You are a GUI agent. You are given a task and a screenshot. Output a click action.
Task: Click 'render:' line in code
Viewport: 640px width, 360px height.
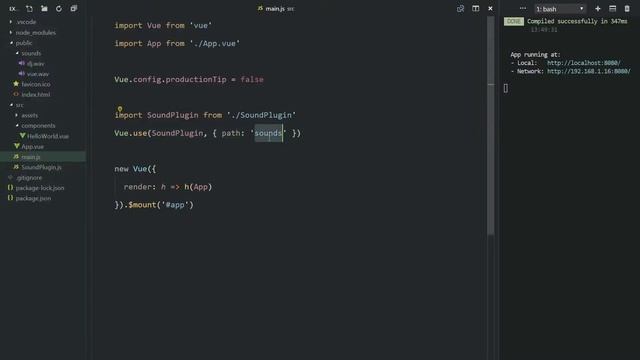point(168,187)
